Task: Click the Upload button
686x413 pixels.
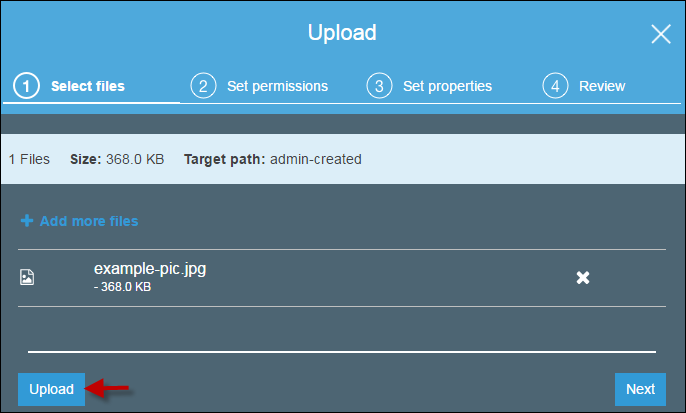Action: 51,389
